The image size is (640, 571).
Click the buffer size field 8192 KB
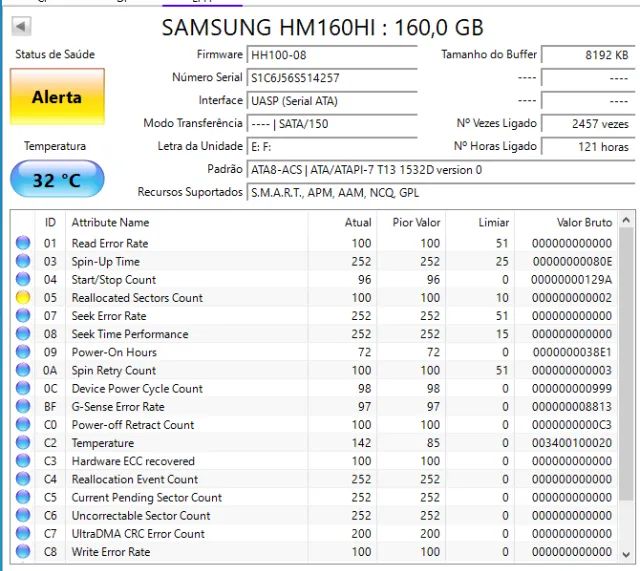(x=588, y=55)
